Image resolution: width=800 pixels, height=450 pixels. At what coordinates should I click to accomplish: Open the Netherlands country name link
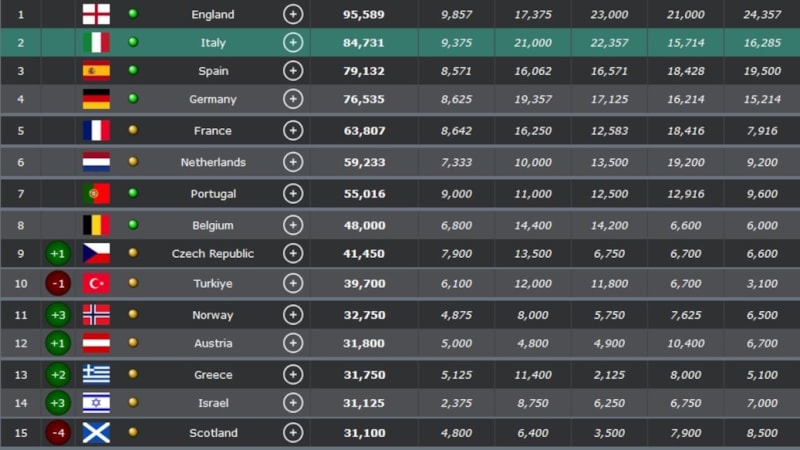tap(212, 162)
